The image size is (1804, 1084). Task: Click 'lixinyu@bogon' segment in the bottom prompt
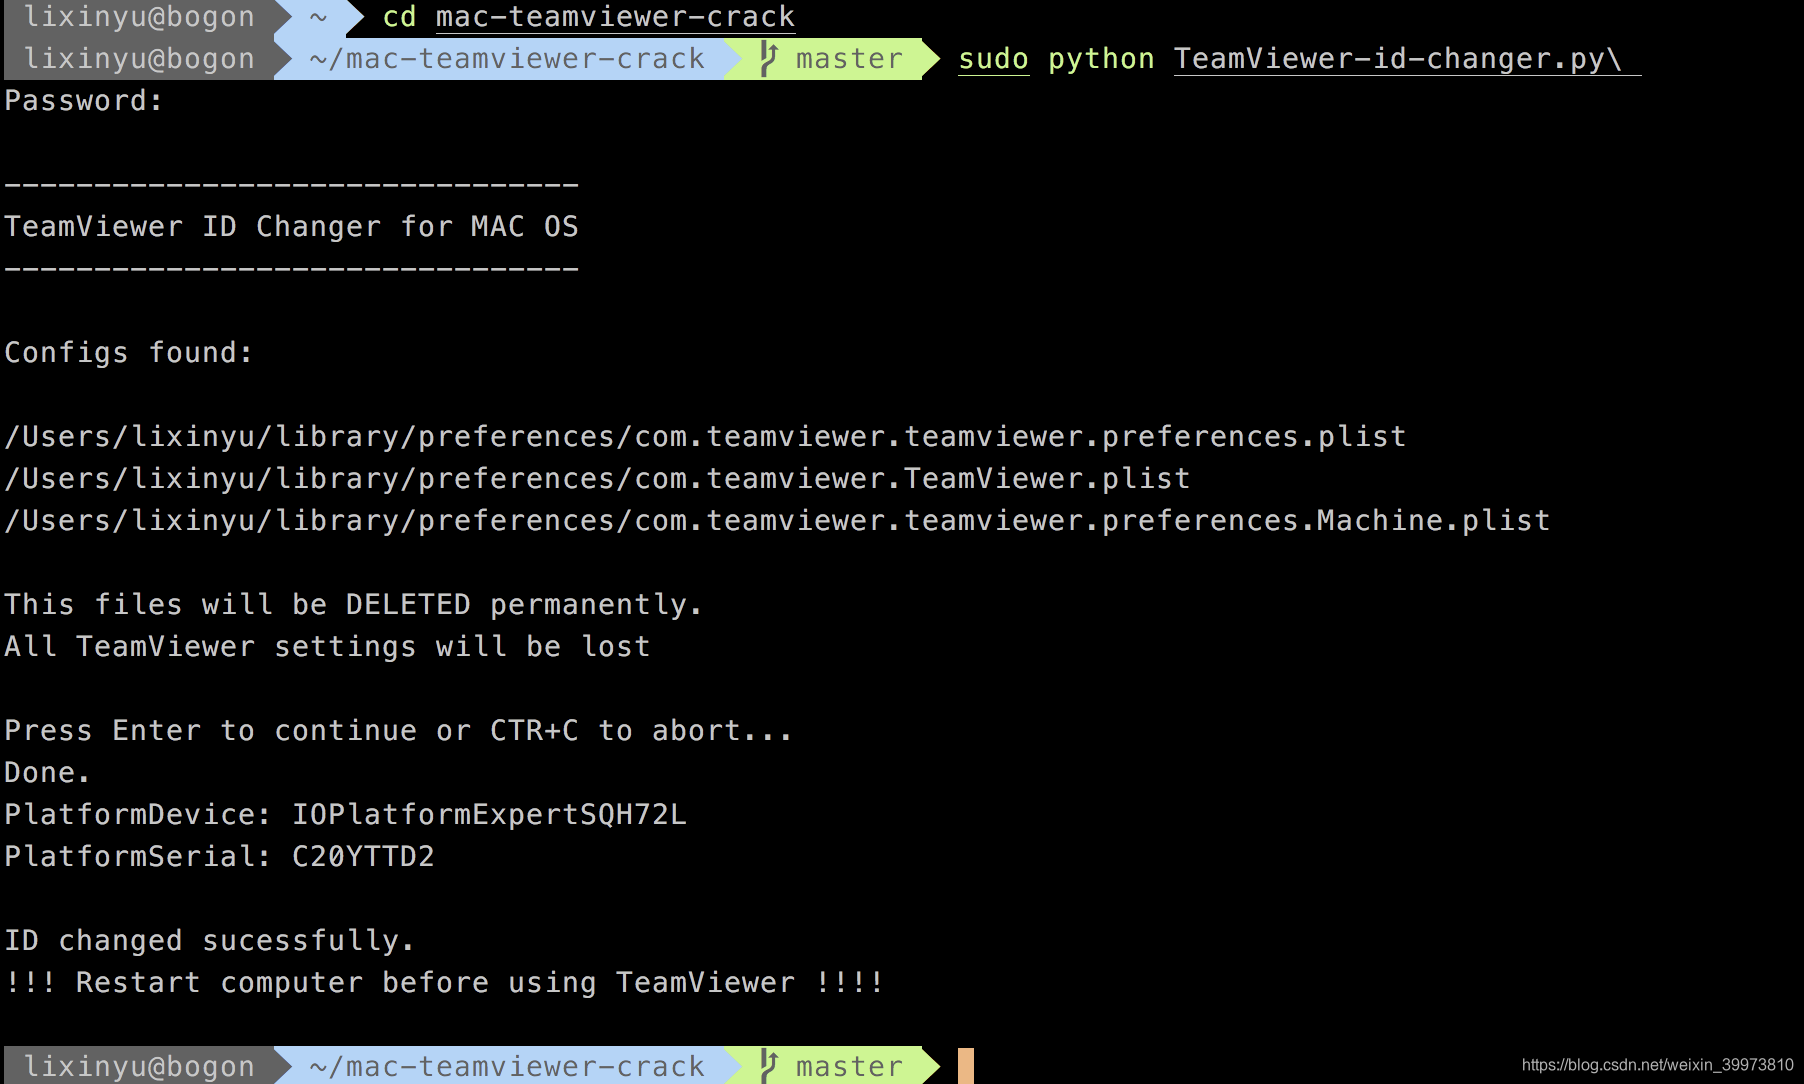pyautogui.click(x=139, y=1066)
